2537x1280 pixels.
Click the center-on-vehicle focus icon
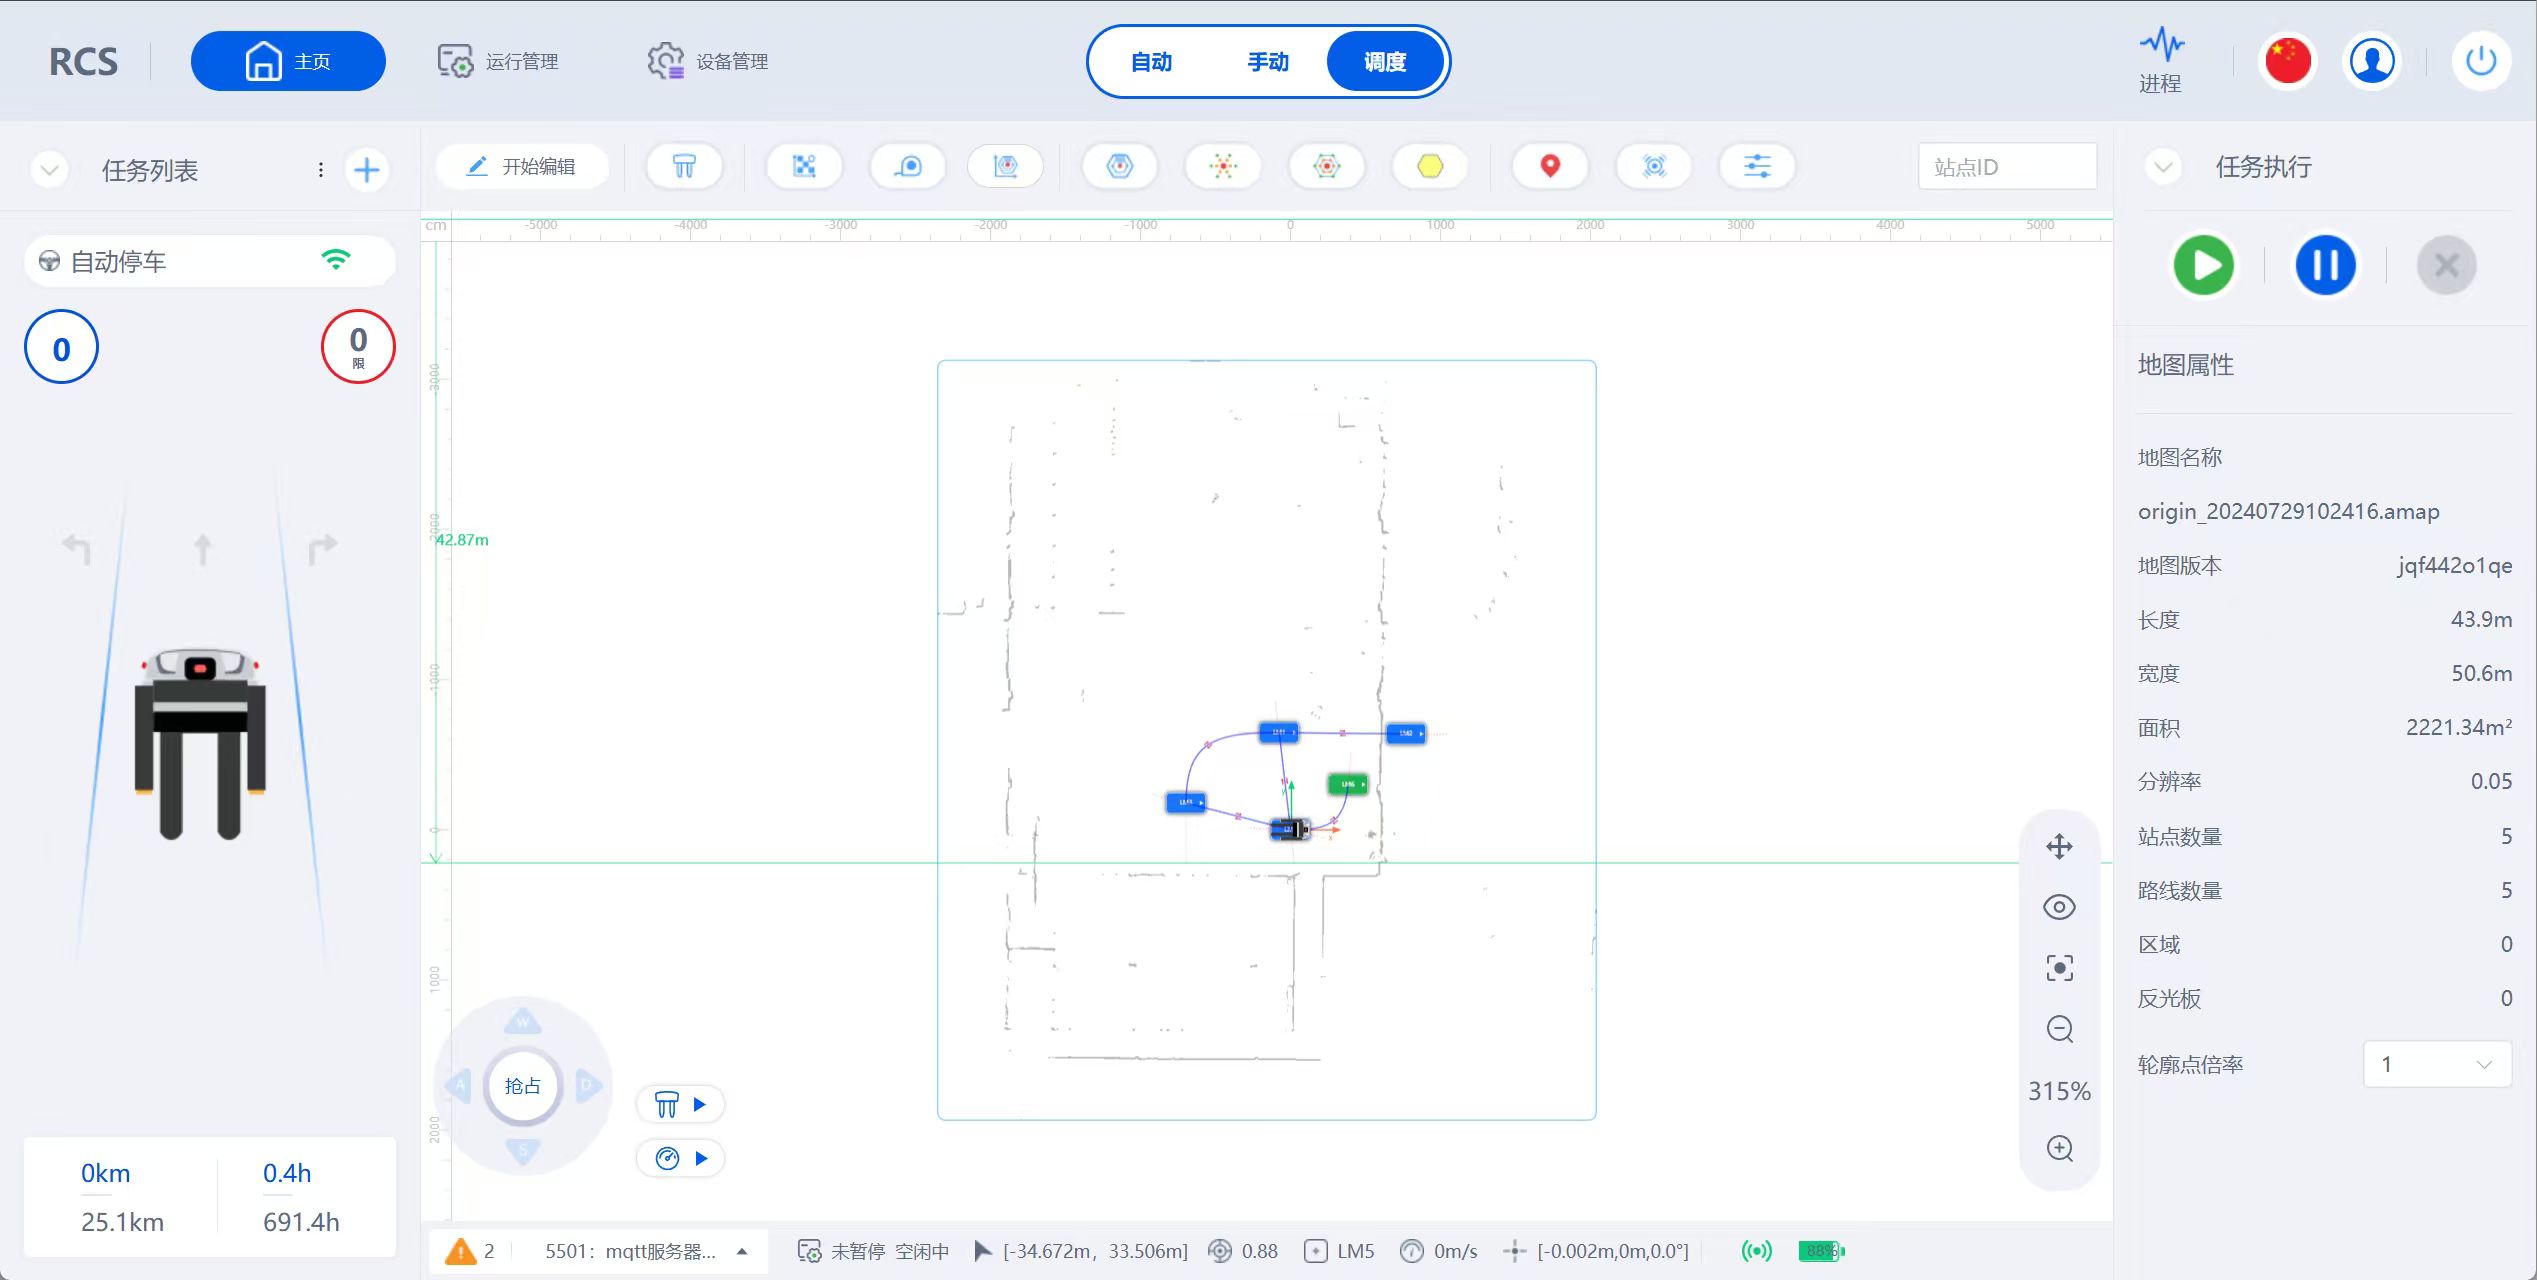(x=2059, y=968)
